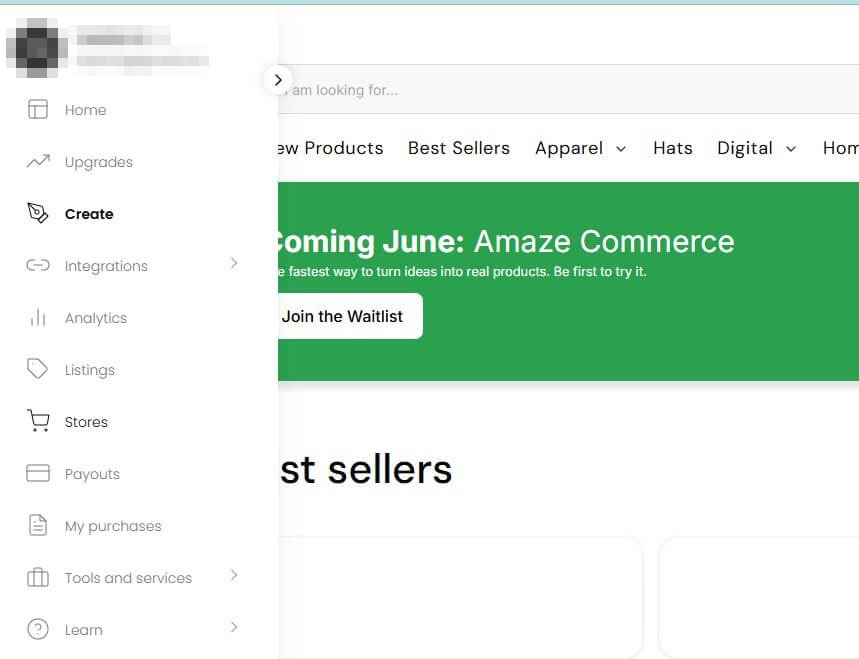
Task: Click the Upgrades trending arrow icon
Action: coord(38,161)
